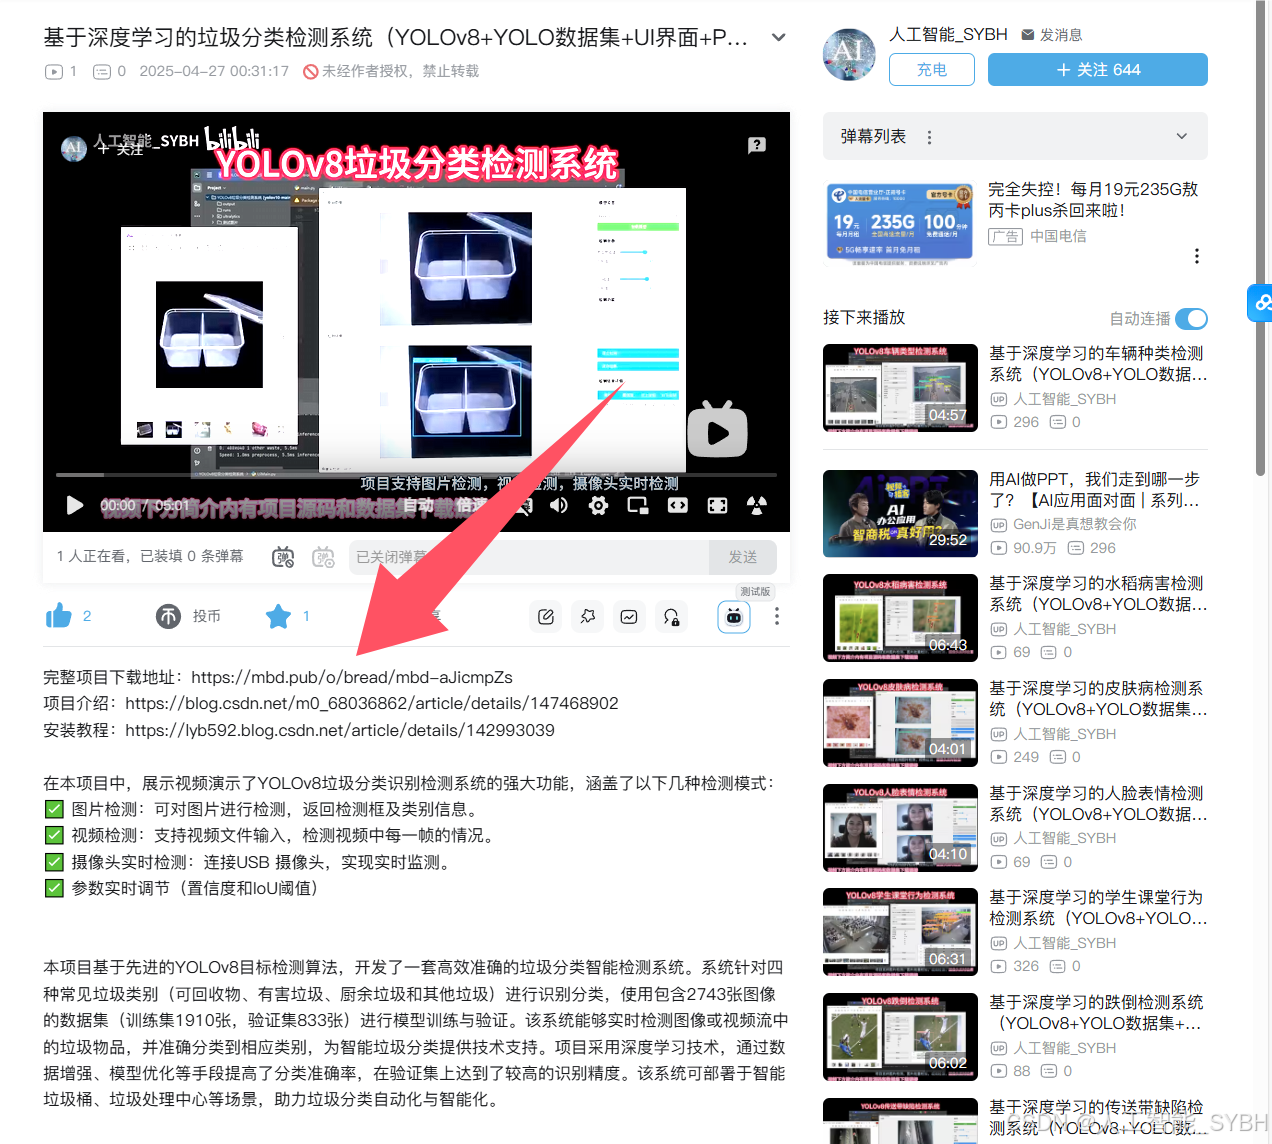
Task: Play the video with the play button
Action: pyautogui.click(x=74, y=505)
